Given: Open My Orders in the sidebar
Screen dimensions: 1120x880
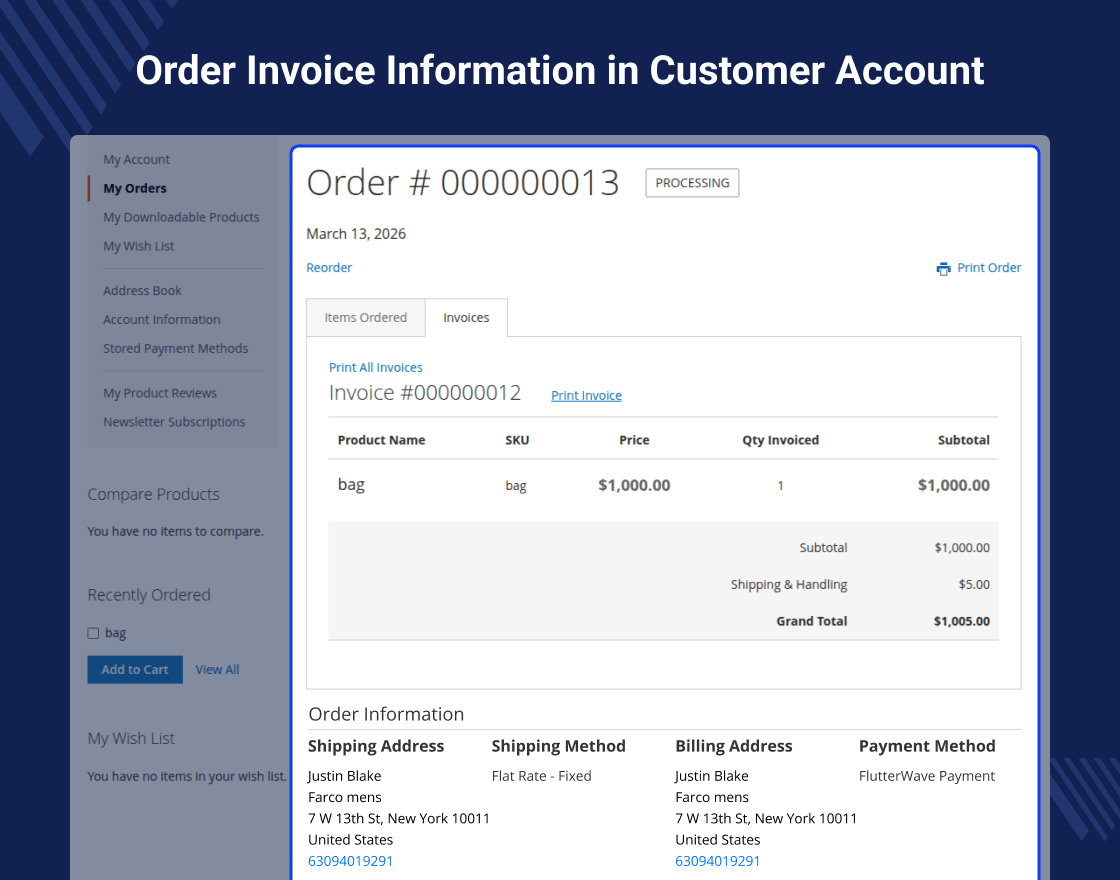Looking at the screenshot, I should (135, 189).
